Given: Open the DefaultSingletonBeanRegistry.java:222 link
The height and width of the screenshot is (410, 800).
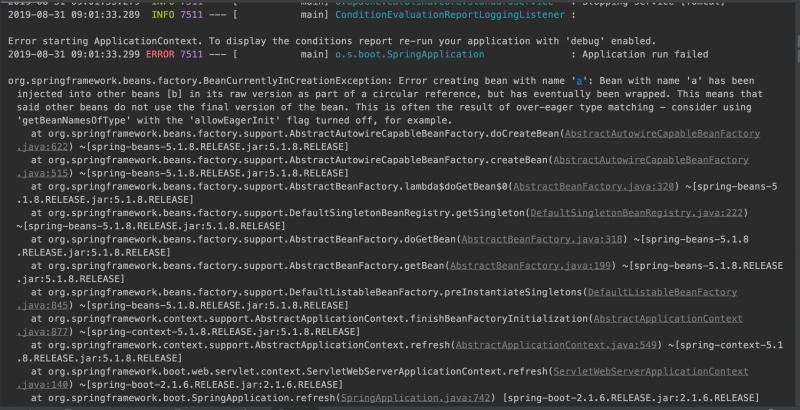Looking at the screenshot, I should pyautogui.click(x=637, y=213).
